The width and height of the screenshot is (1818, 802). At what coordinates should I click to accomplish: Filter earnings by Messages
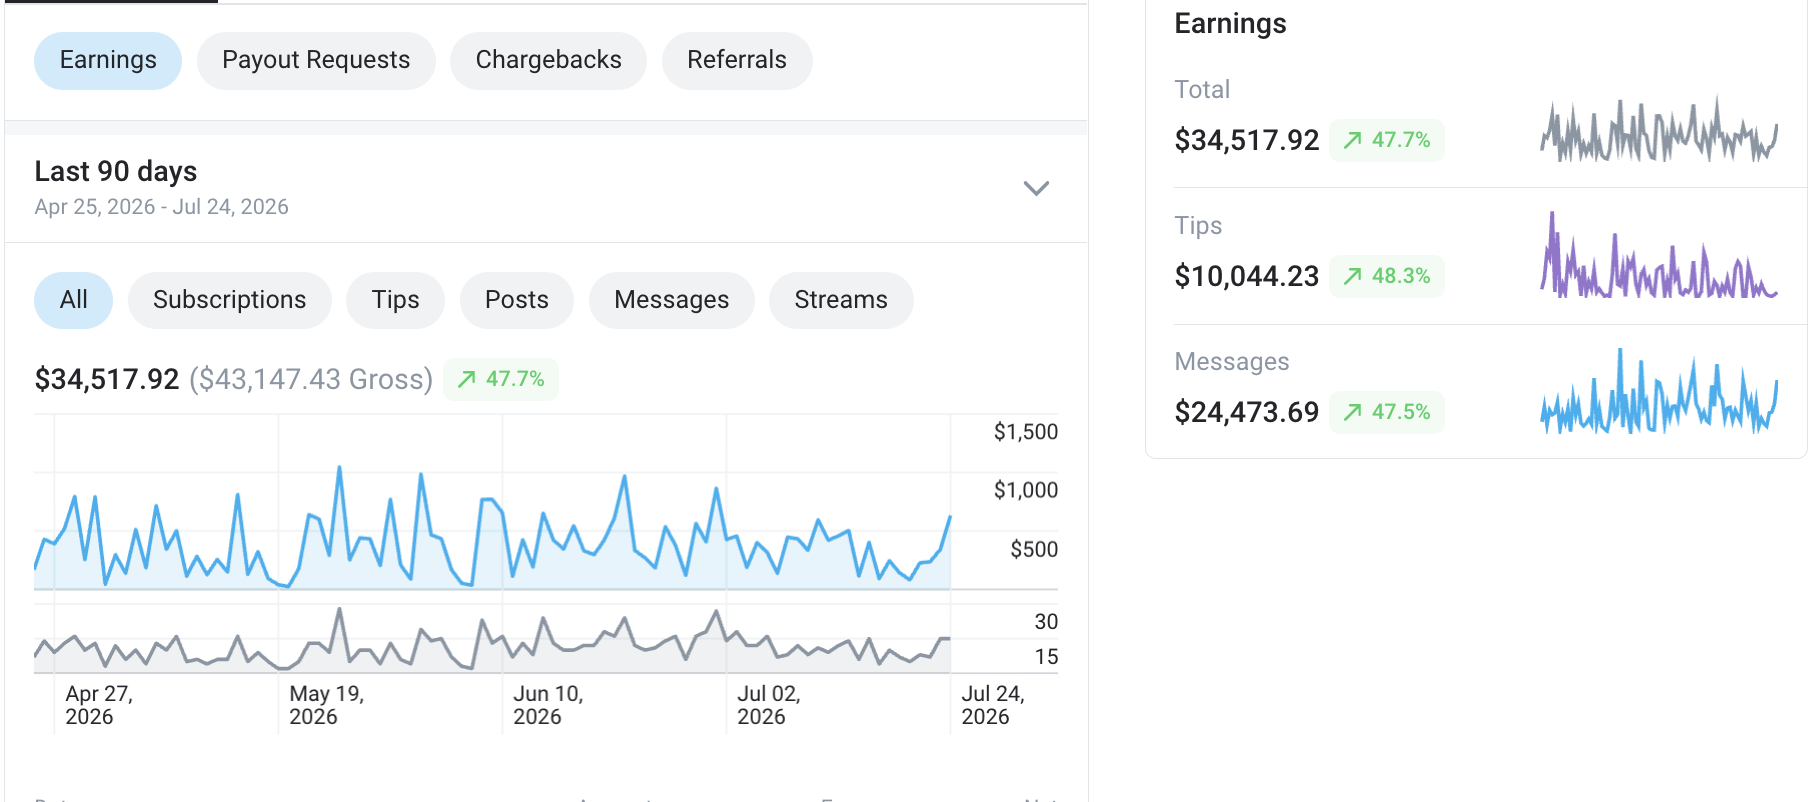click(x=671, y=300)
